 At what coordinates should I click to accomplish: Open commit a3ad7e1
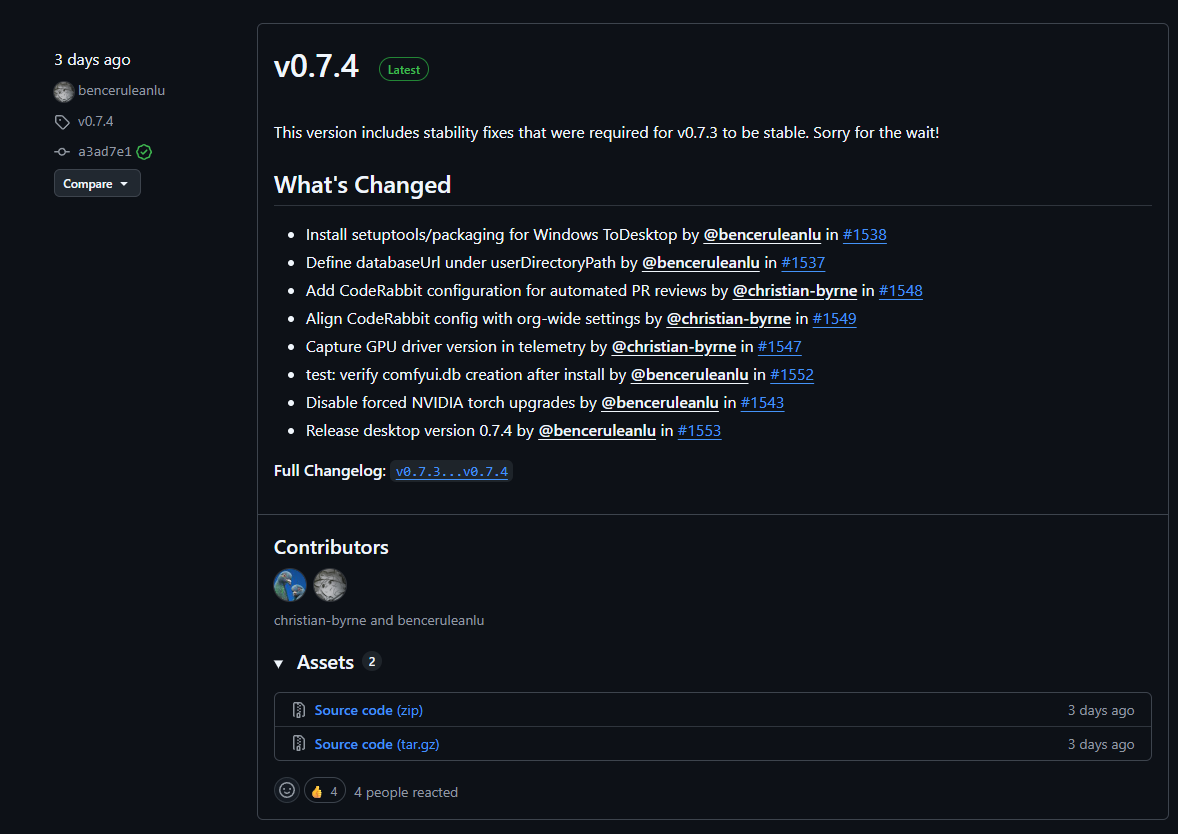pos(104,152)
